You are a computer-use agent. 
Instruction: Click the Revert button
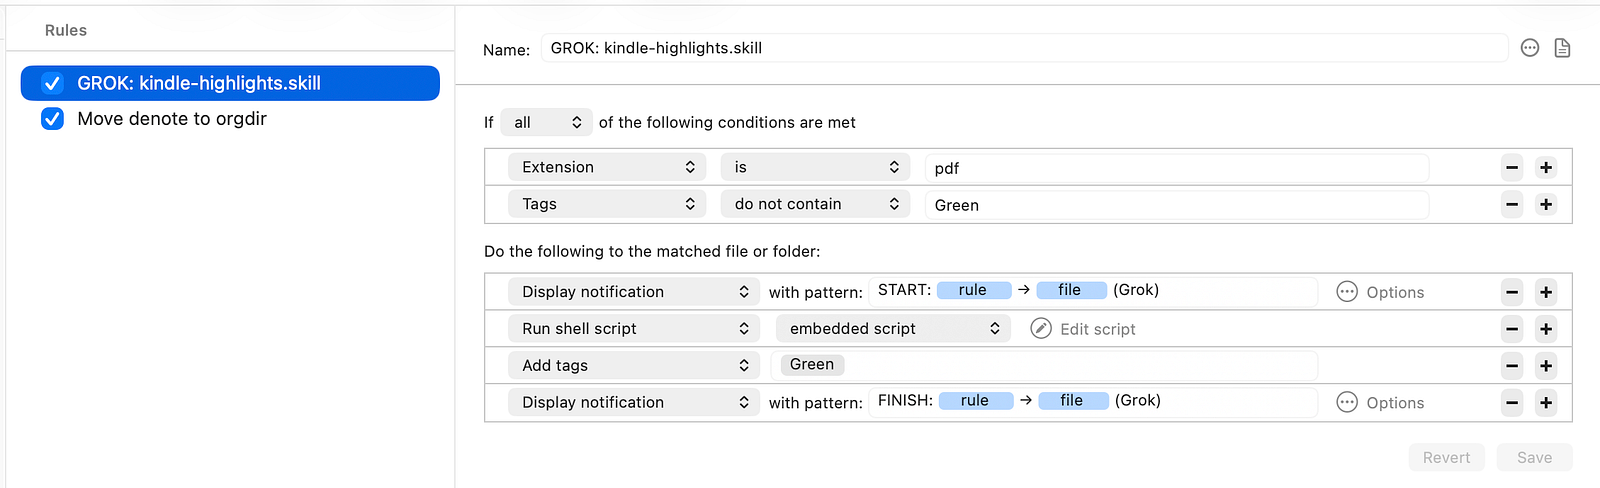tap(1446, 457)
